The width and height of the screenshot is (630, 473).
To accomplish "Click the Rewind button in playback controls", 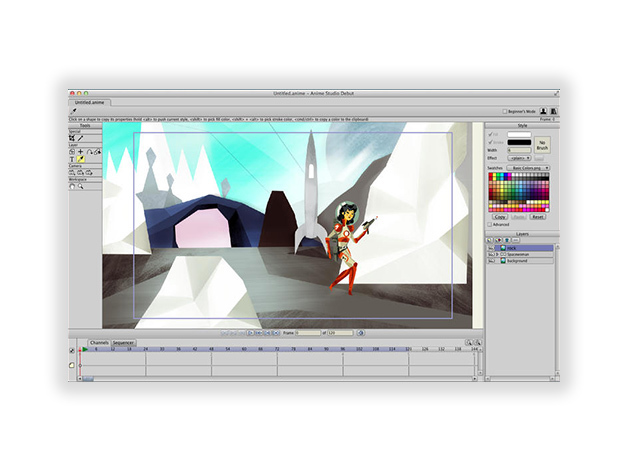I will tap(224, 333).
